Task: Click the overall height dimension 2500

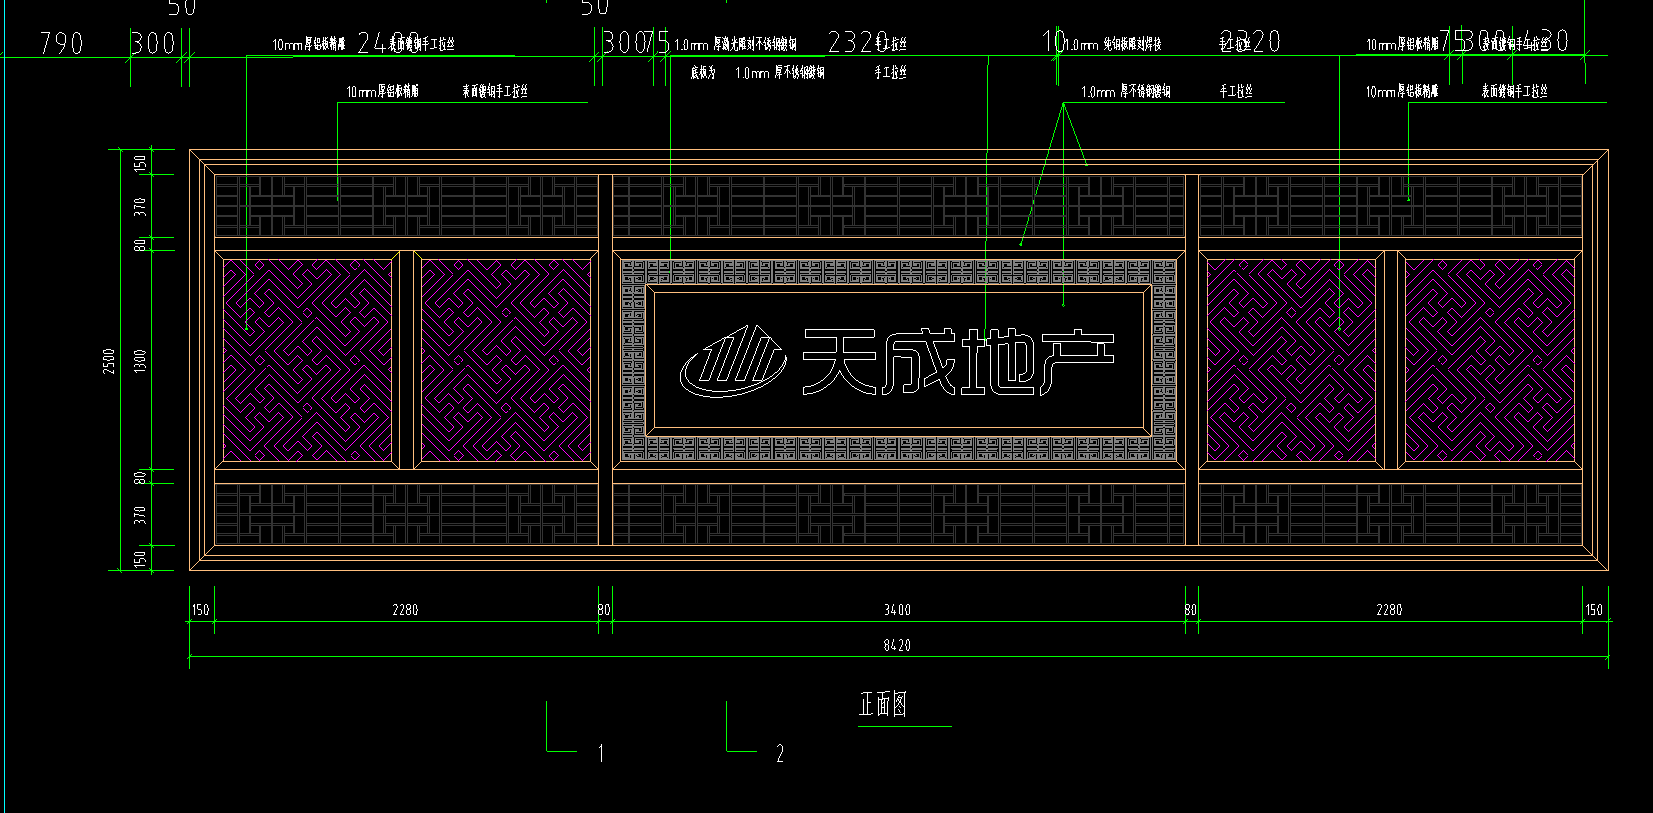Action: (109, 361)
